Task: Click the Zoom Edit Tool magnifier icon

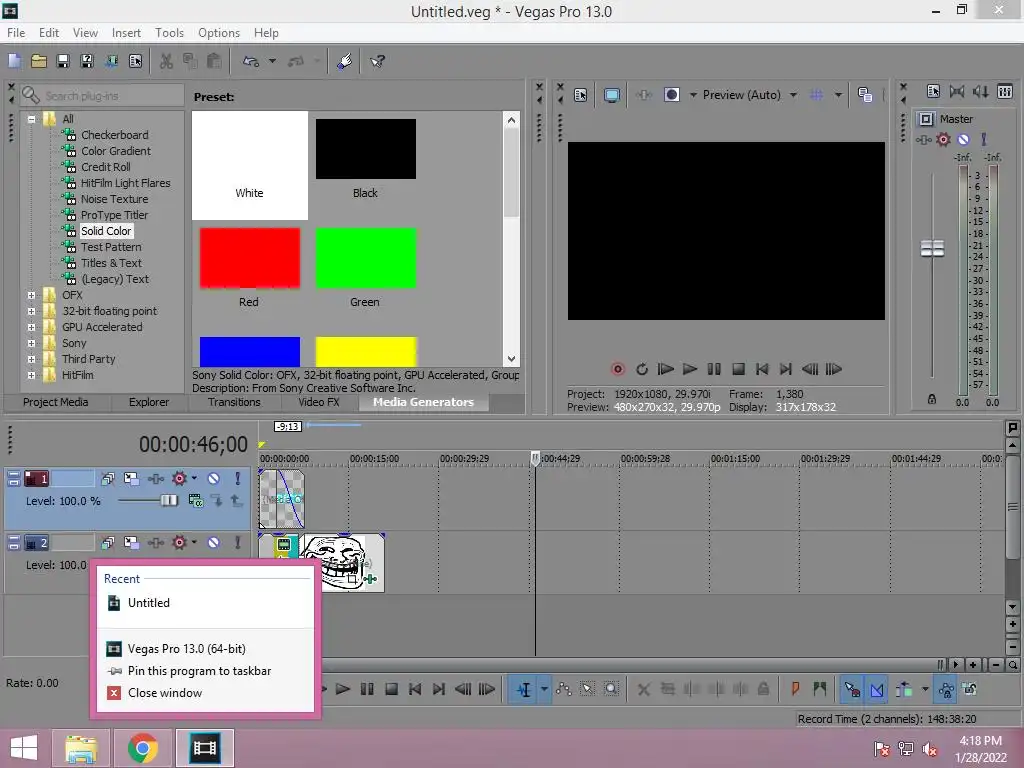Action: tap(611, 689)
